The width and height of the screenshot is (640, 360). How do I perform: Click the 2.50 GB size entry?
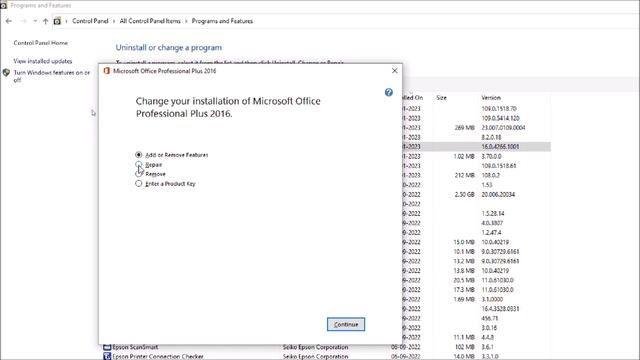click(x=464, y=194)
